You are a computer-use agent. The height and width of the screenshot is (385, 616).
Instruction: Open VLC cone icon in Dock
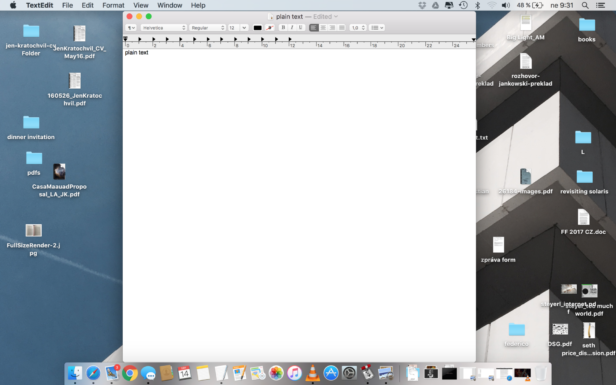pyautogui.click(x=313, y=372)
